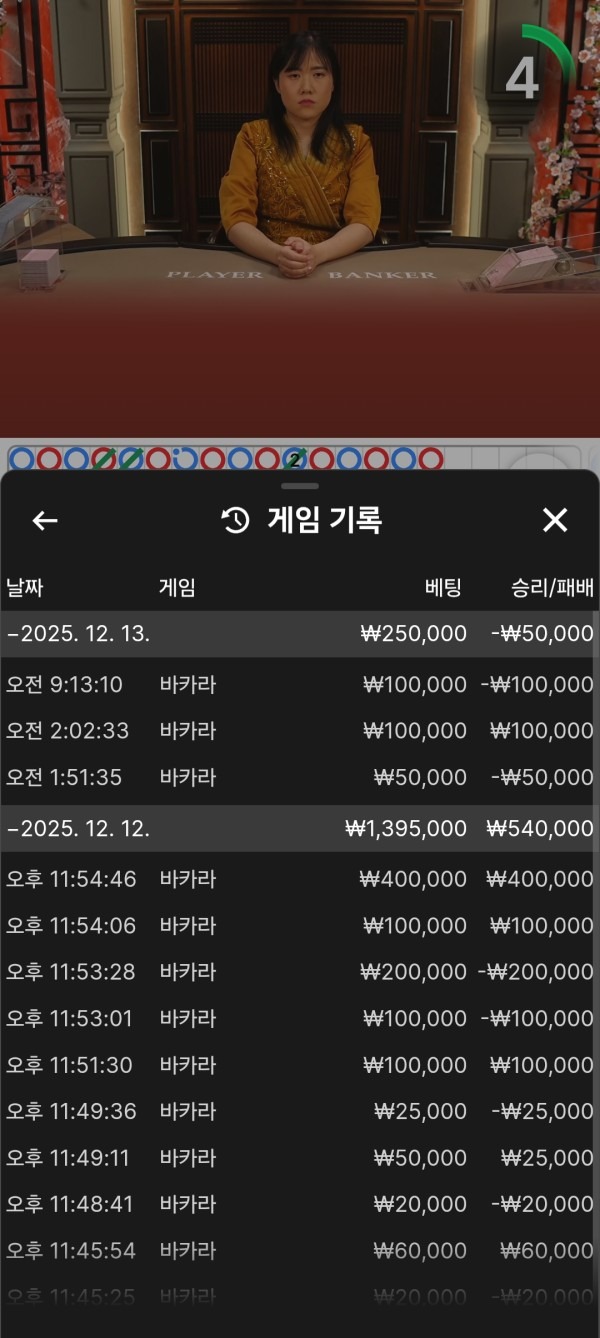Viewport: 600px width, 1338px height.
Task: Click the history clock icon beside 게임 기록
Action: tap(235, 520)
